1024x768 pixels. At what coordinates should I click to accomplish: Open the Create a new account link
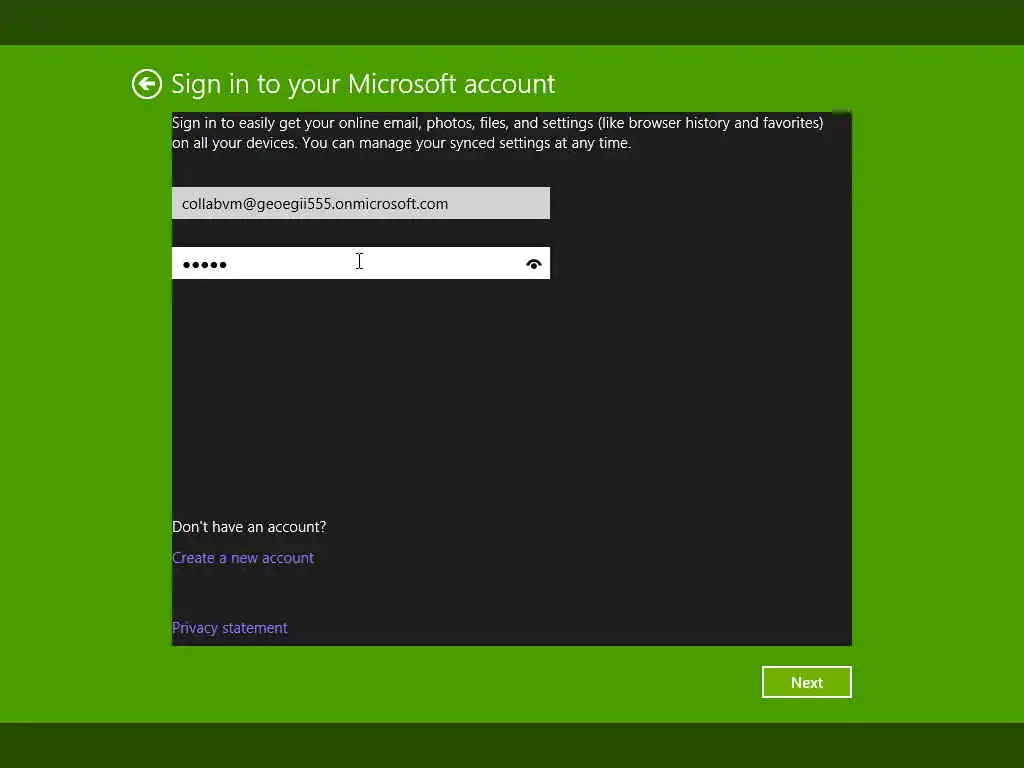point(243,558)
